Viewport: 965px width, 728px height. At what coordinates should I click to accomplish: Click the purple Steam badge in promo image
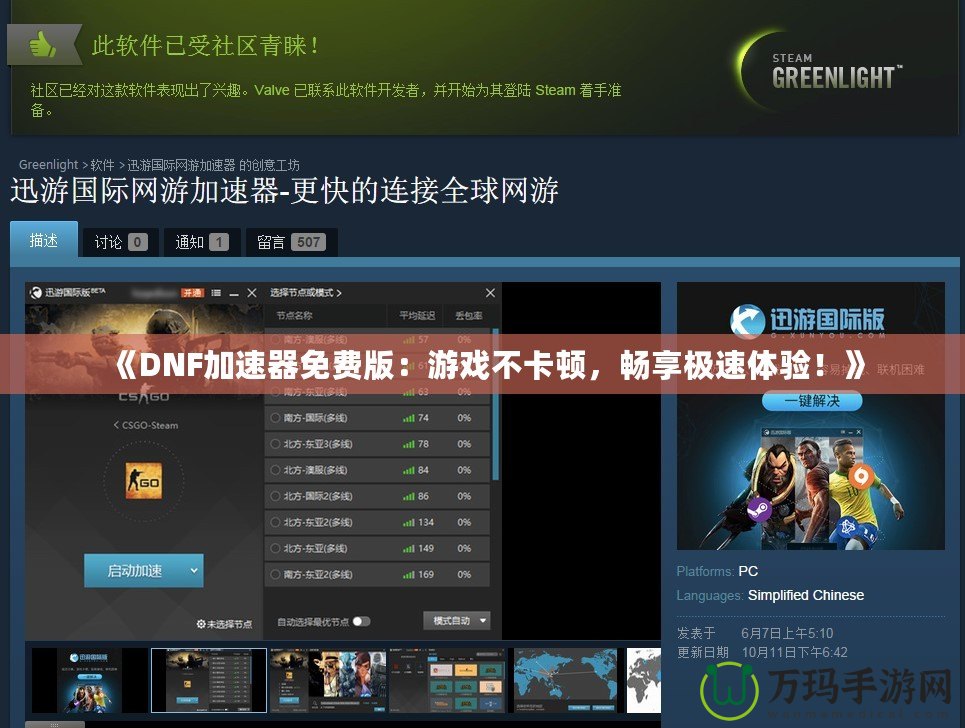[761, 510]
